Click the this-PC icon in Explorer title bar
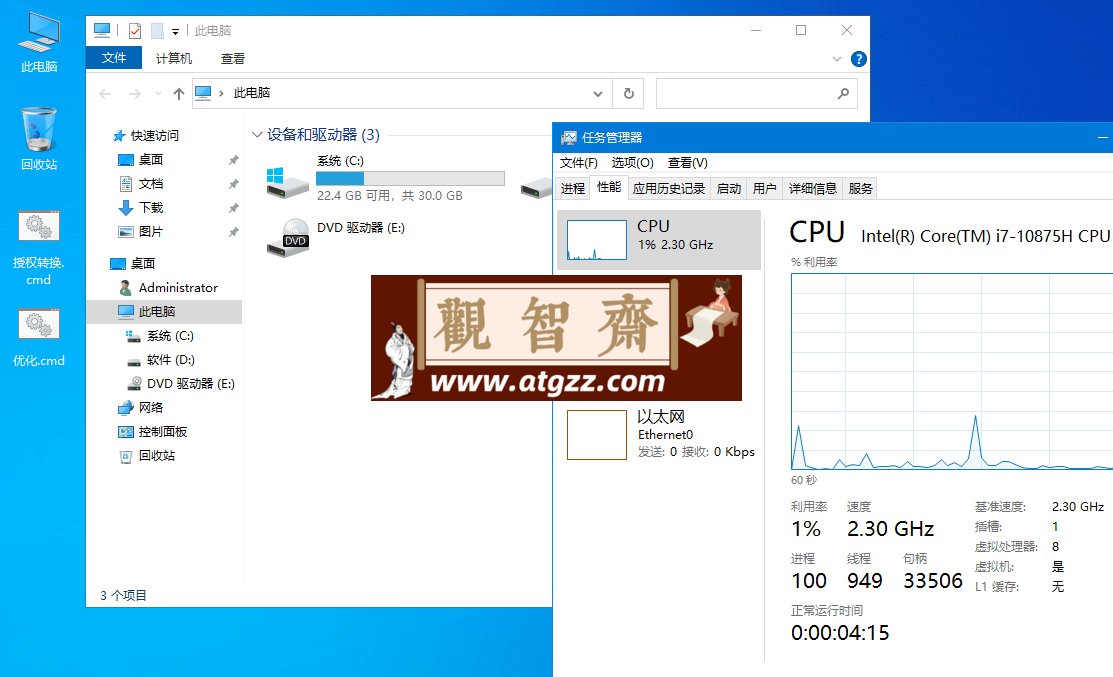Viewport: 1113px width, 677px height. coord(102,30)
